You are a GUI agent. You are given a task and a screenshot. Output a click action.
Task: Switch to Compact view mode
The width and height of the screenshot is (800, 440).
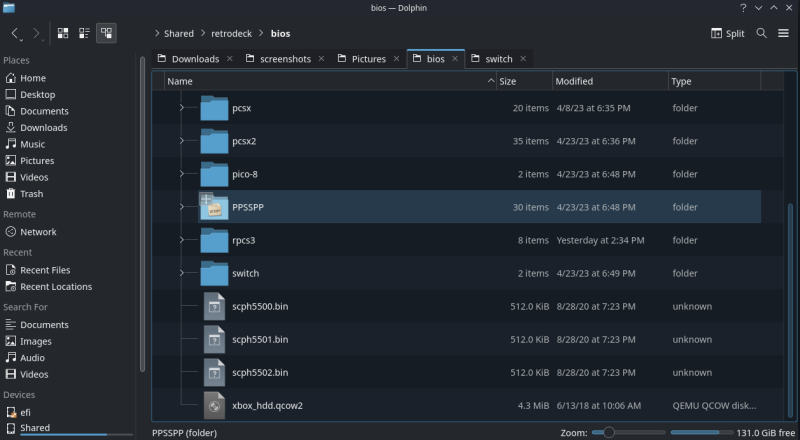click(84, 33)
